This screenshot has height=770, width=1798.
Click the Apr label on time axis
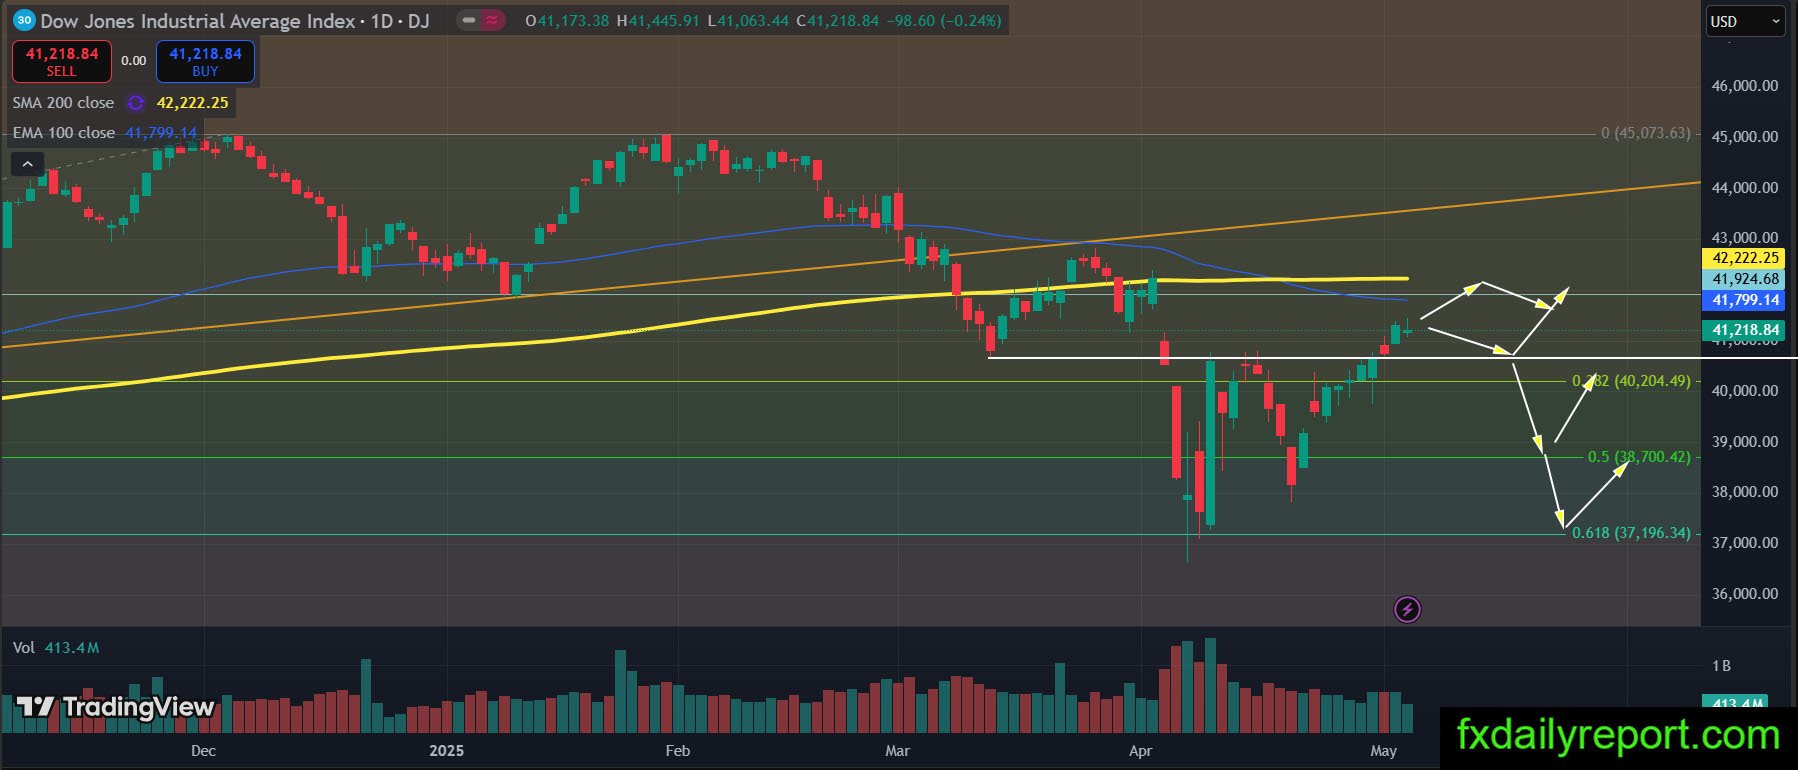1141,751
